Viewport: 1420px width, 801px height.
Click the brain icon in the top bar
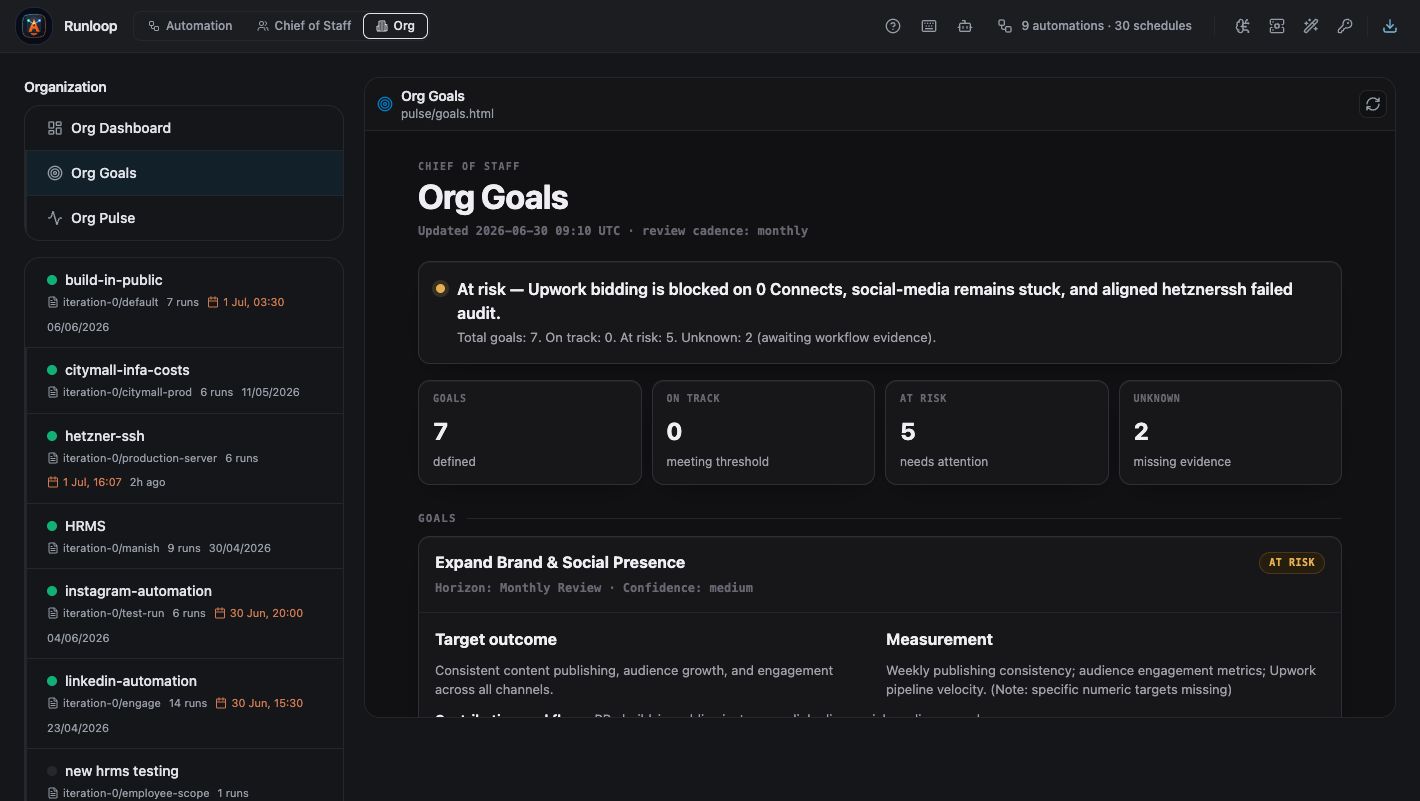(x=1242, y=26)
